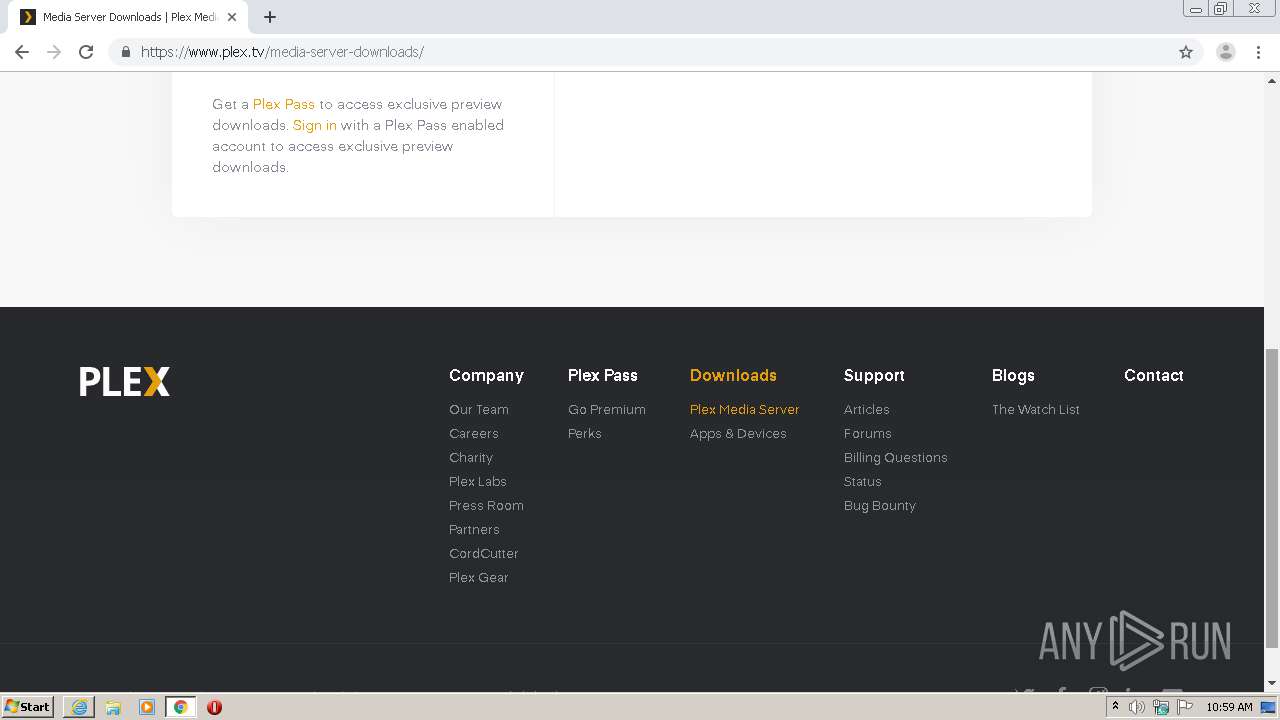
Task: Go to Plex Labs
Action: (478, 481)
